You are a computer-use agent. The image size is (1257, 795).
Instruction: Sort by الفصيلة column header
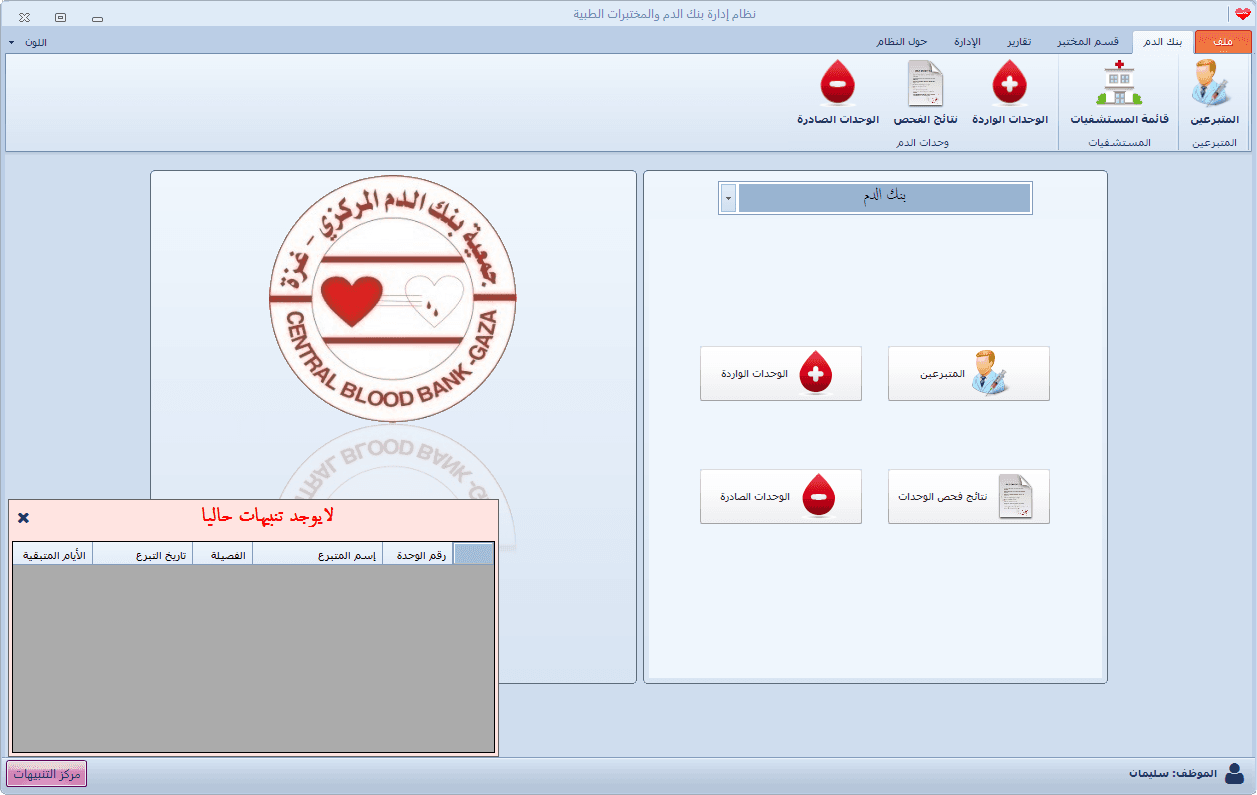tap(222, 555)
